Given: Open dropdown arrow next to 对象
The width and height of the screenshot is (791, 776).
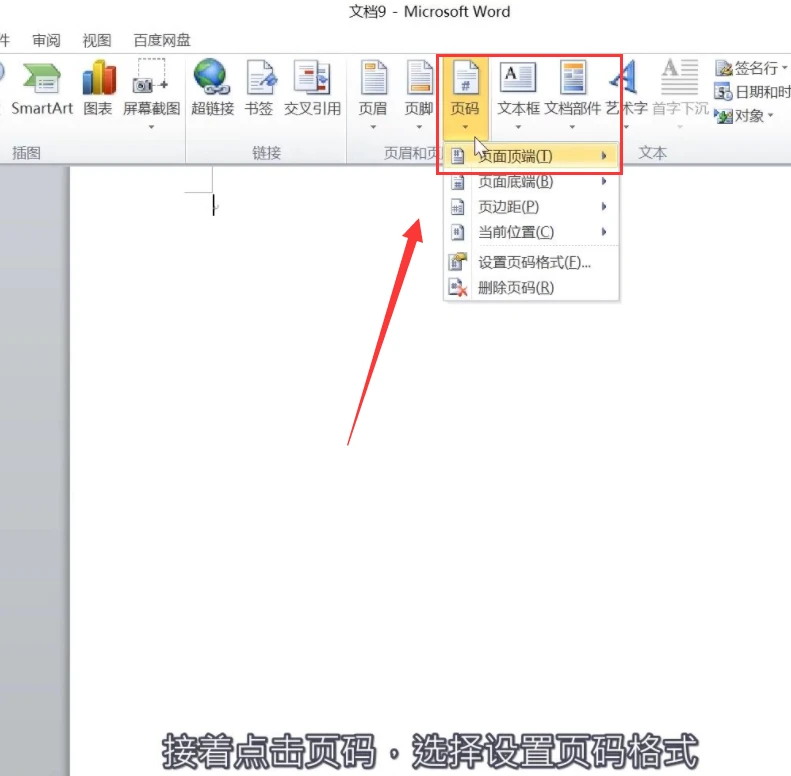Looking at the screenshot, I should pos(770,116).
